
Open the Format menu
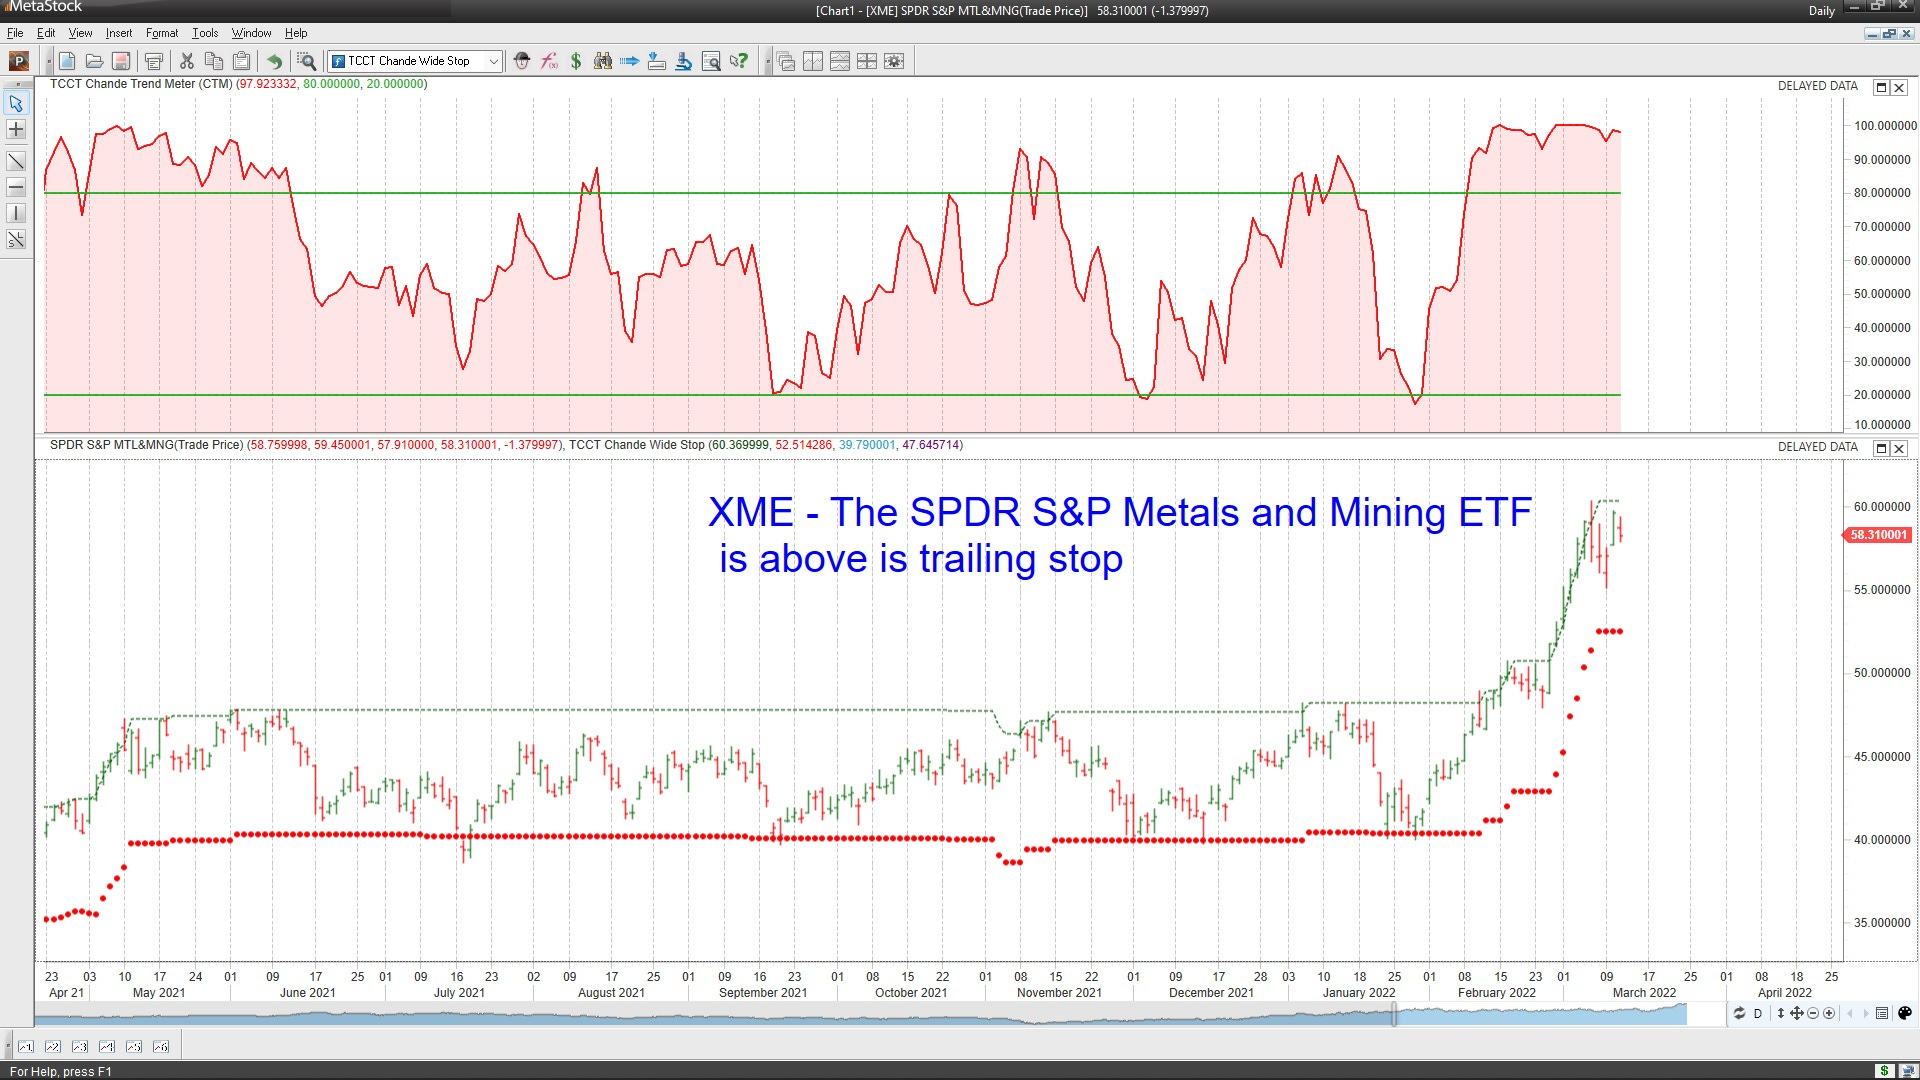(x=162, y=33)
